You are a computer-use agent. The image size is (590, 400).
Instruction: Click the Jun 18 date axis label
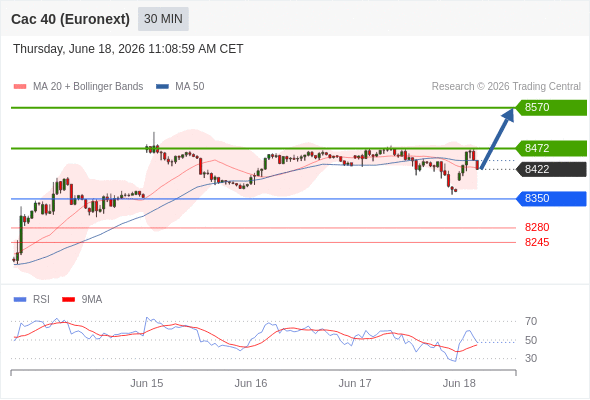[459, 383]
